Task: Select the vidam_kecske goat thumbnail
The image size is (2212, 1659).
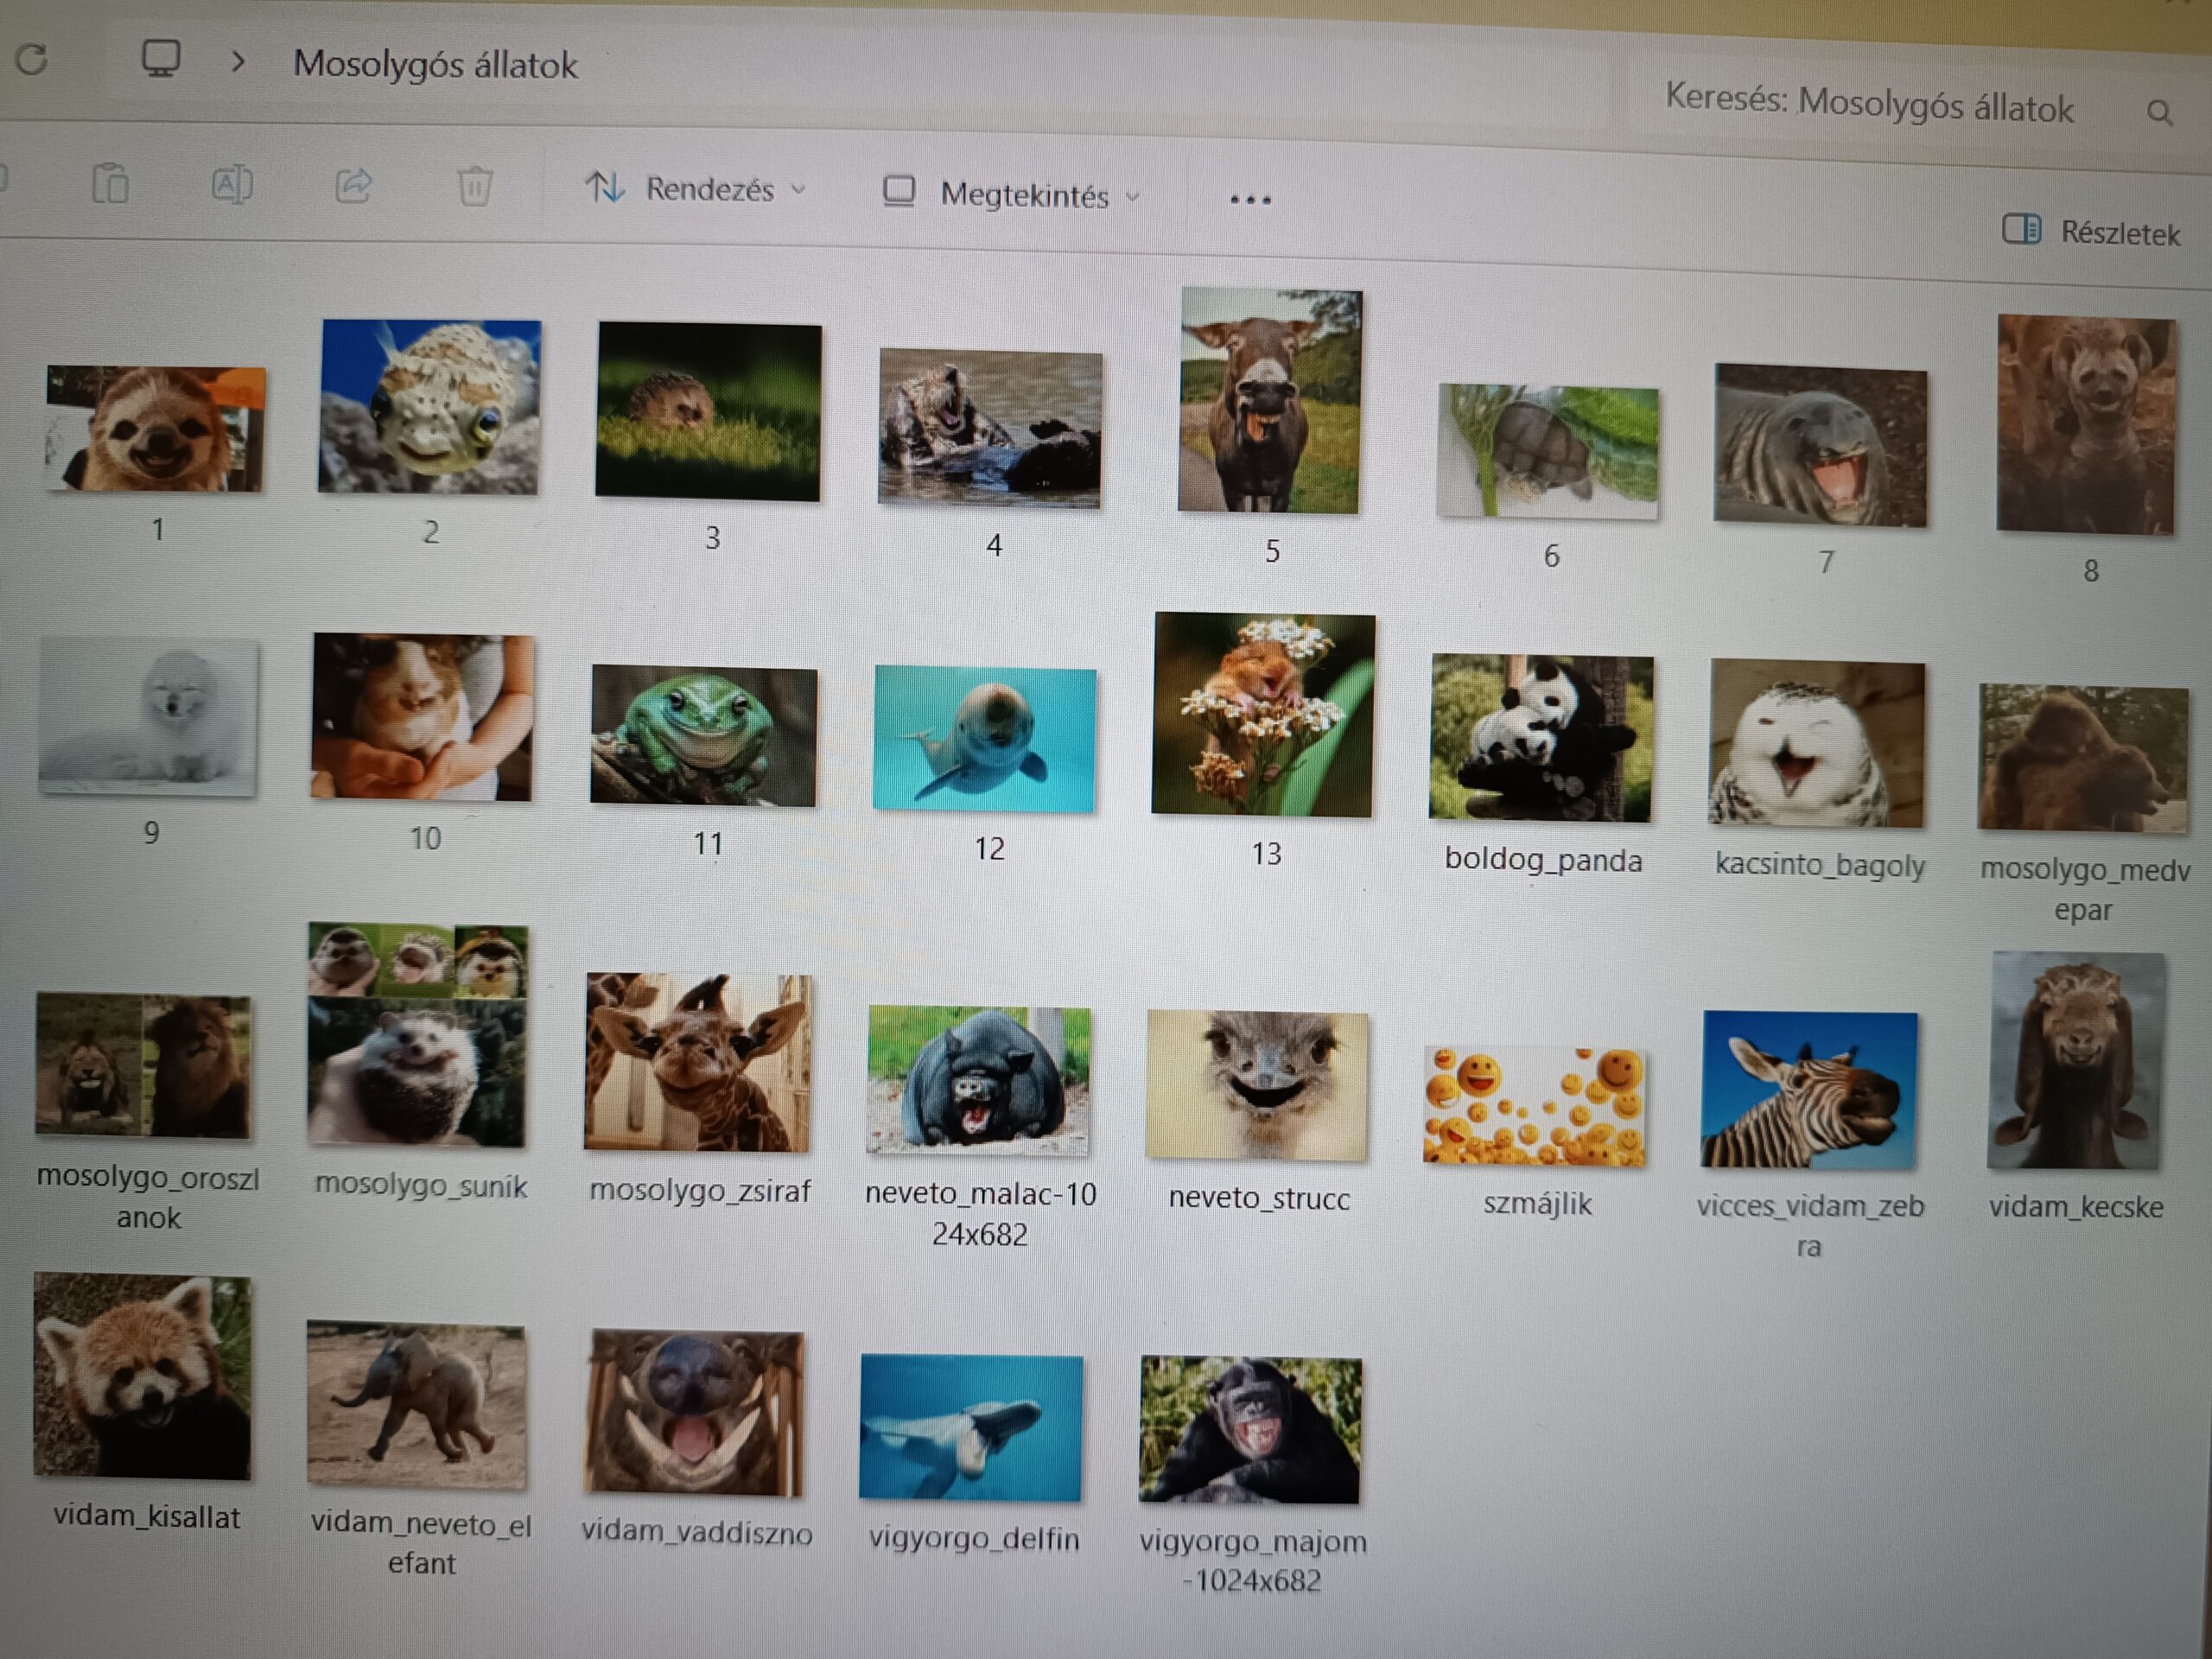Action: (x=2077, y=1061)
